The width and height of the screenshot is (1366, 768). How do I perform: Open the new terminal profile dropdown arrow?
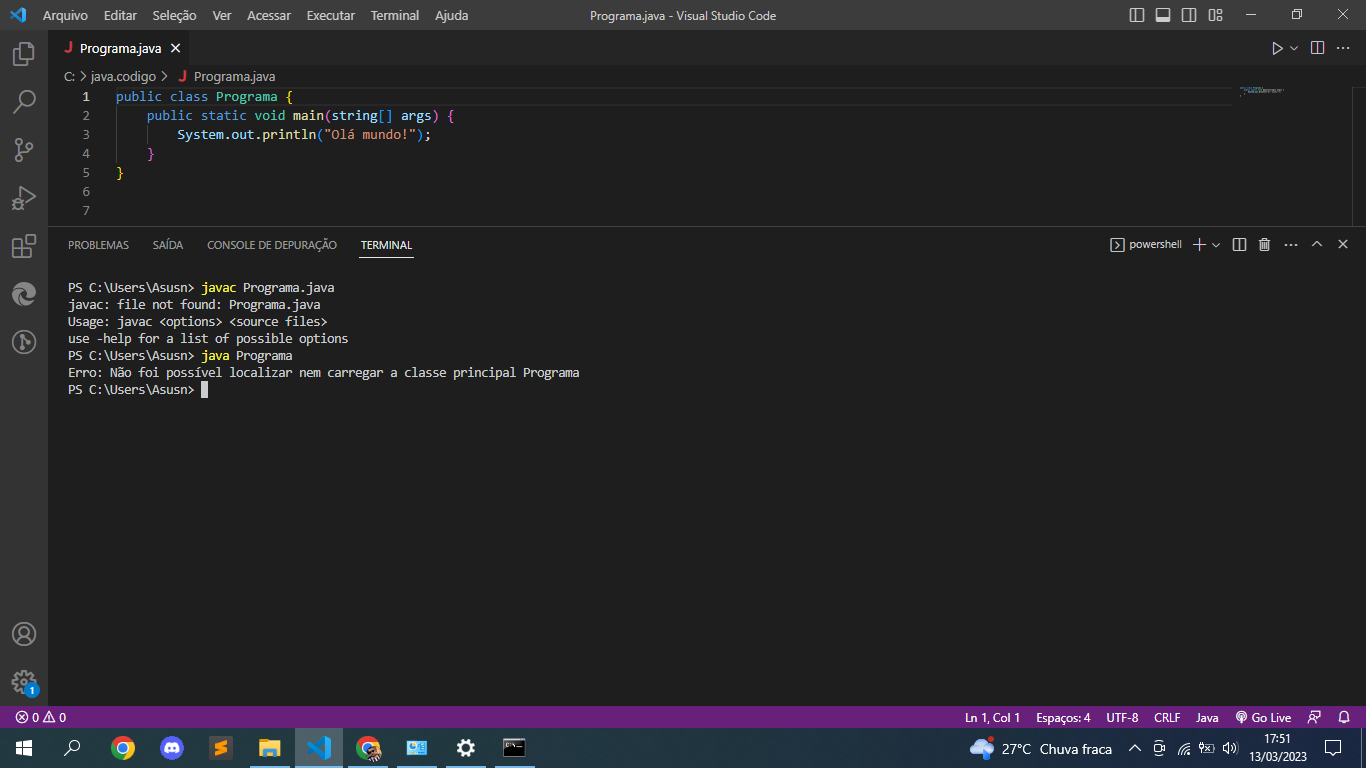pos(1216,244)
